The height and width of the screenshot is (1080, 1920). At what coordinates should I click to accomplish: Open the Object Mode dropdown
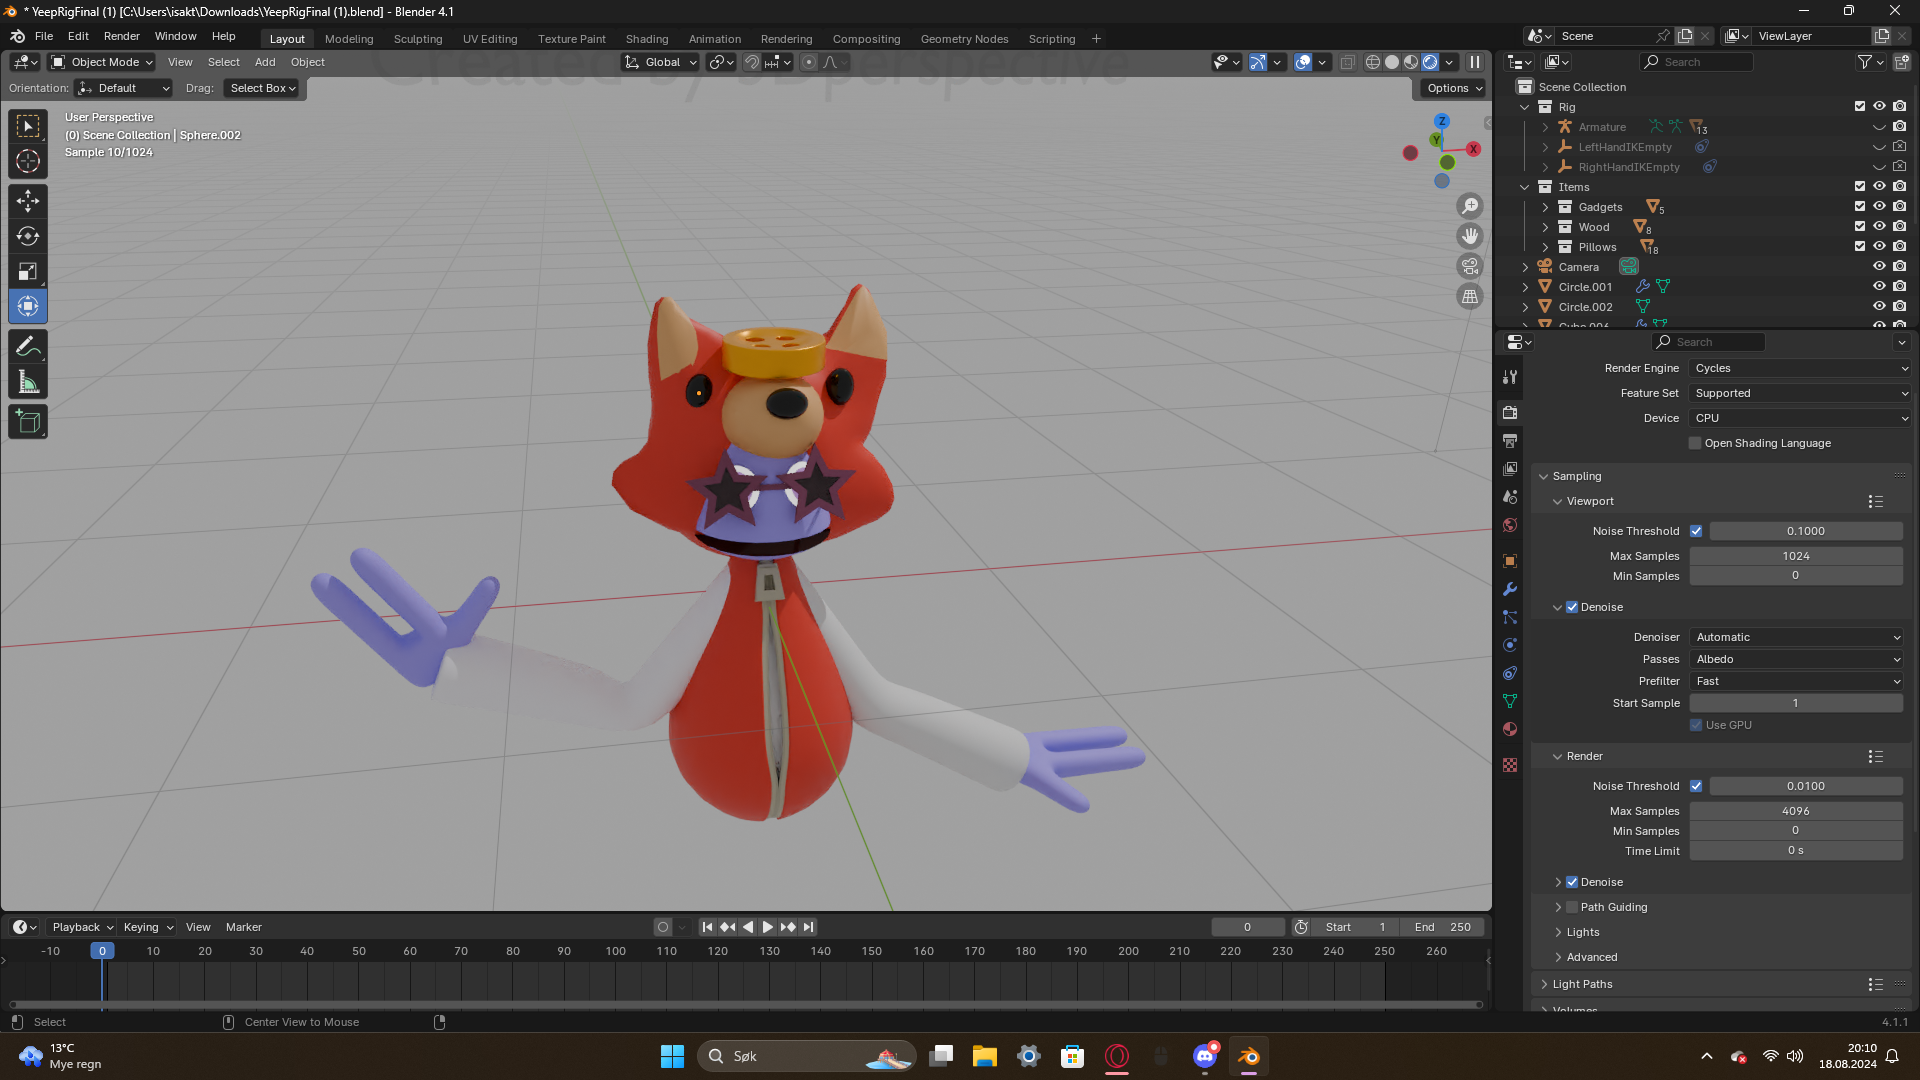point(102,62)
